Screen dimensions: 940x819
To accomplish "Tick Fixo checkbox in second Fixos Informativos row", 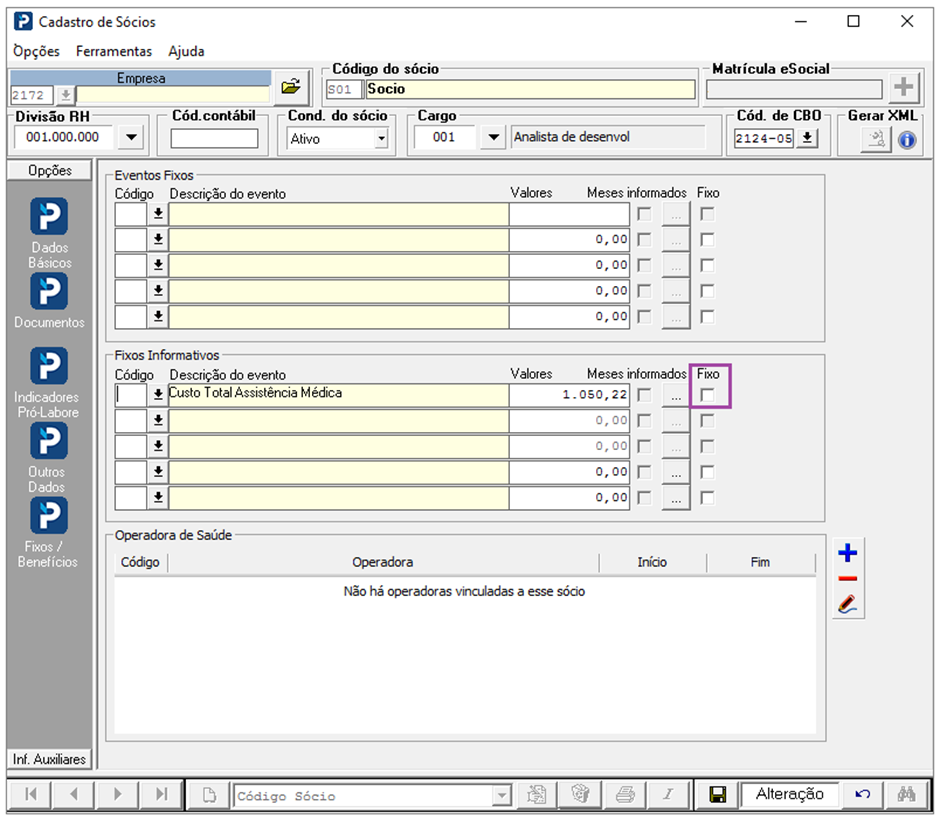I will [707, 421].
